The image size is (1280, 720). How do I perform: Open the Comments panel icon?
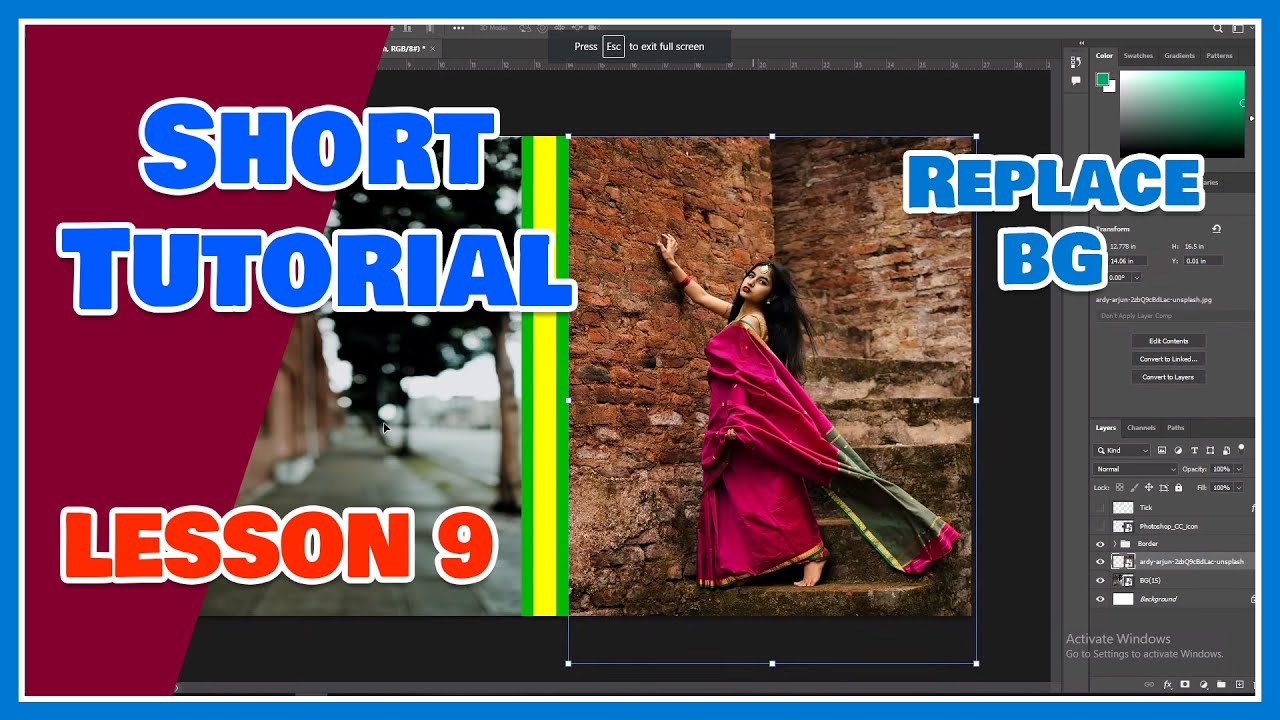1076,81
